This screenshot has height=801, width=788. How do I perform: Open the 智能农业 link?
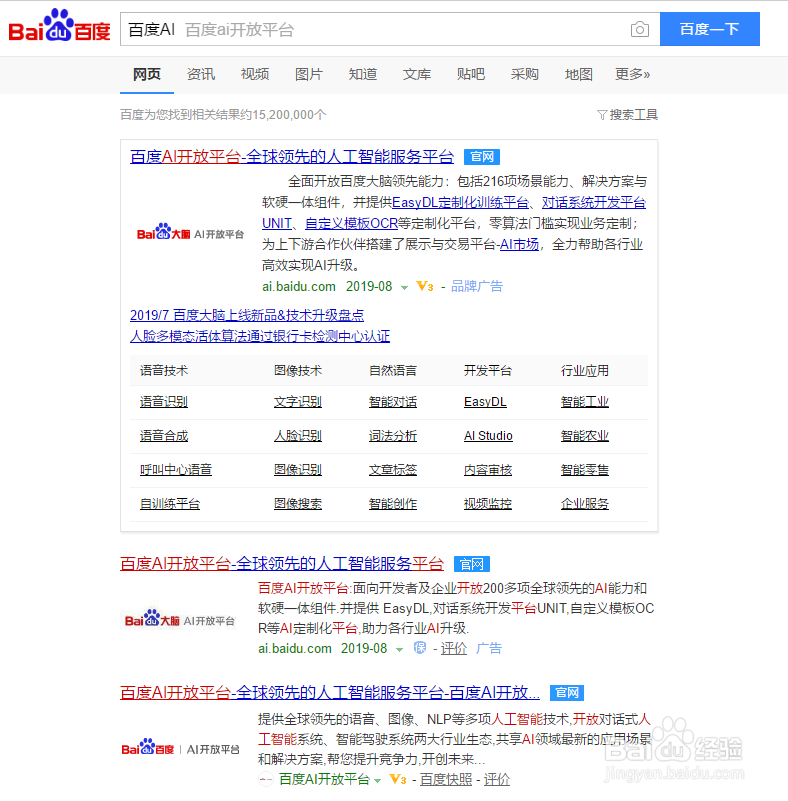pyautogui.click(x=585, y=436)
